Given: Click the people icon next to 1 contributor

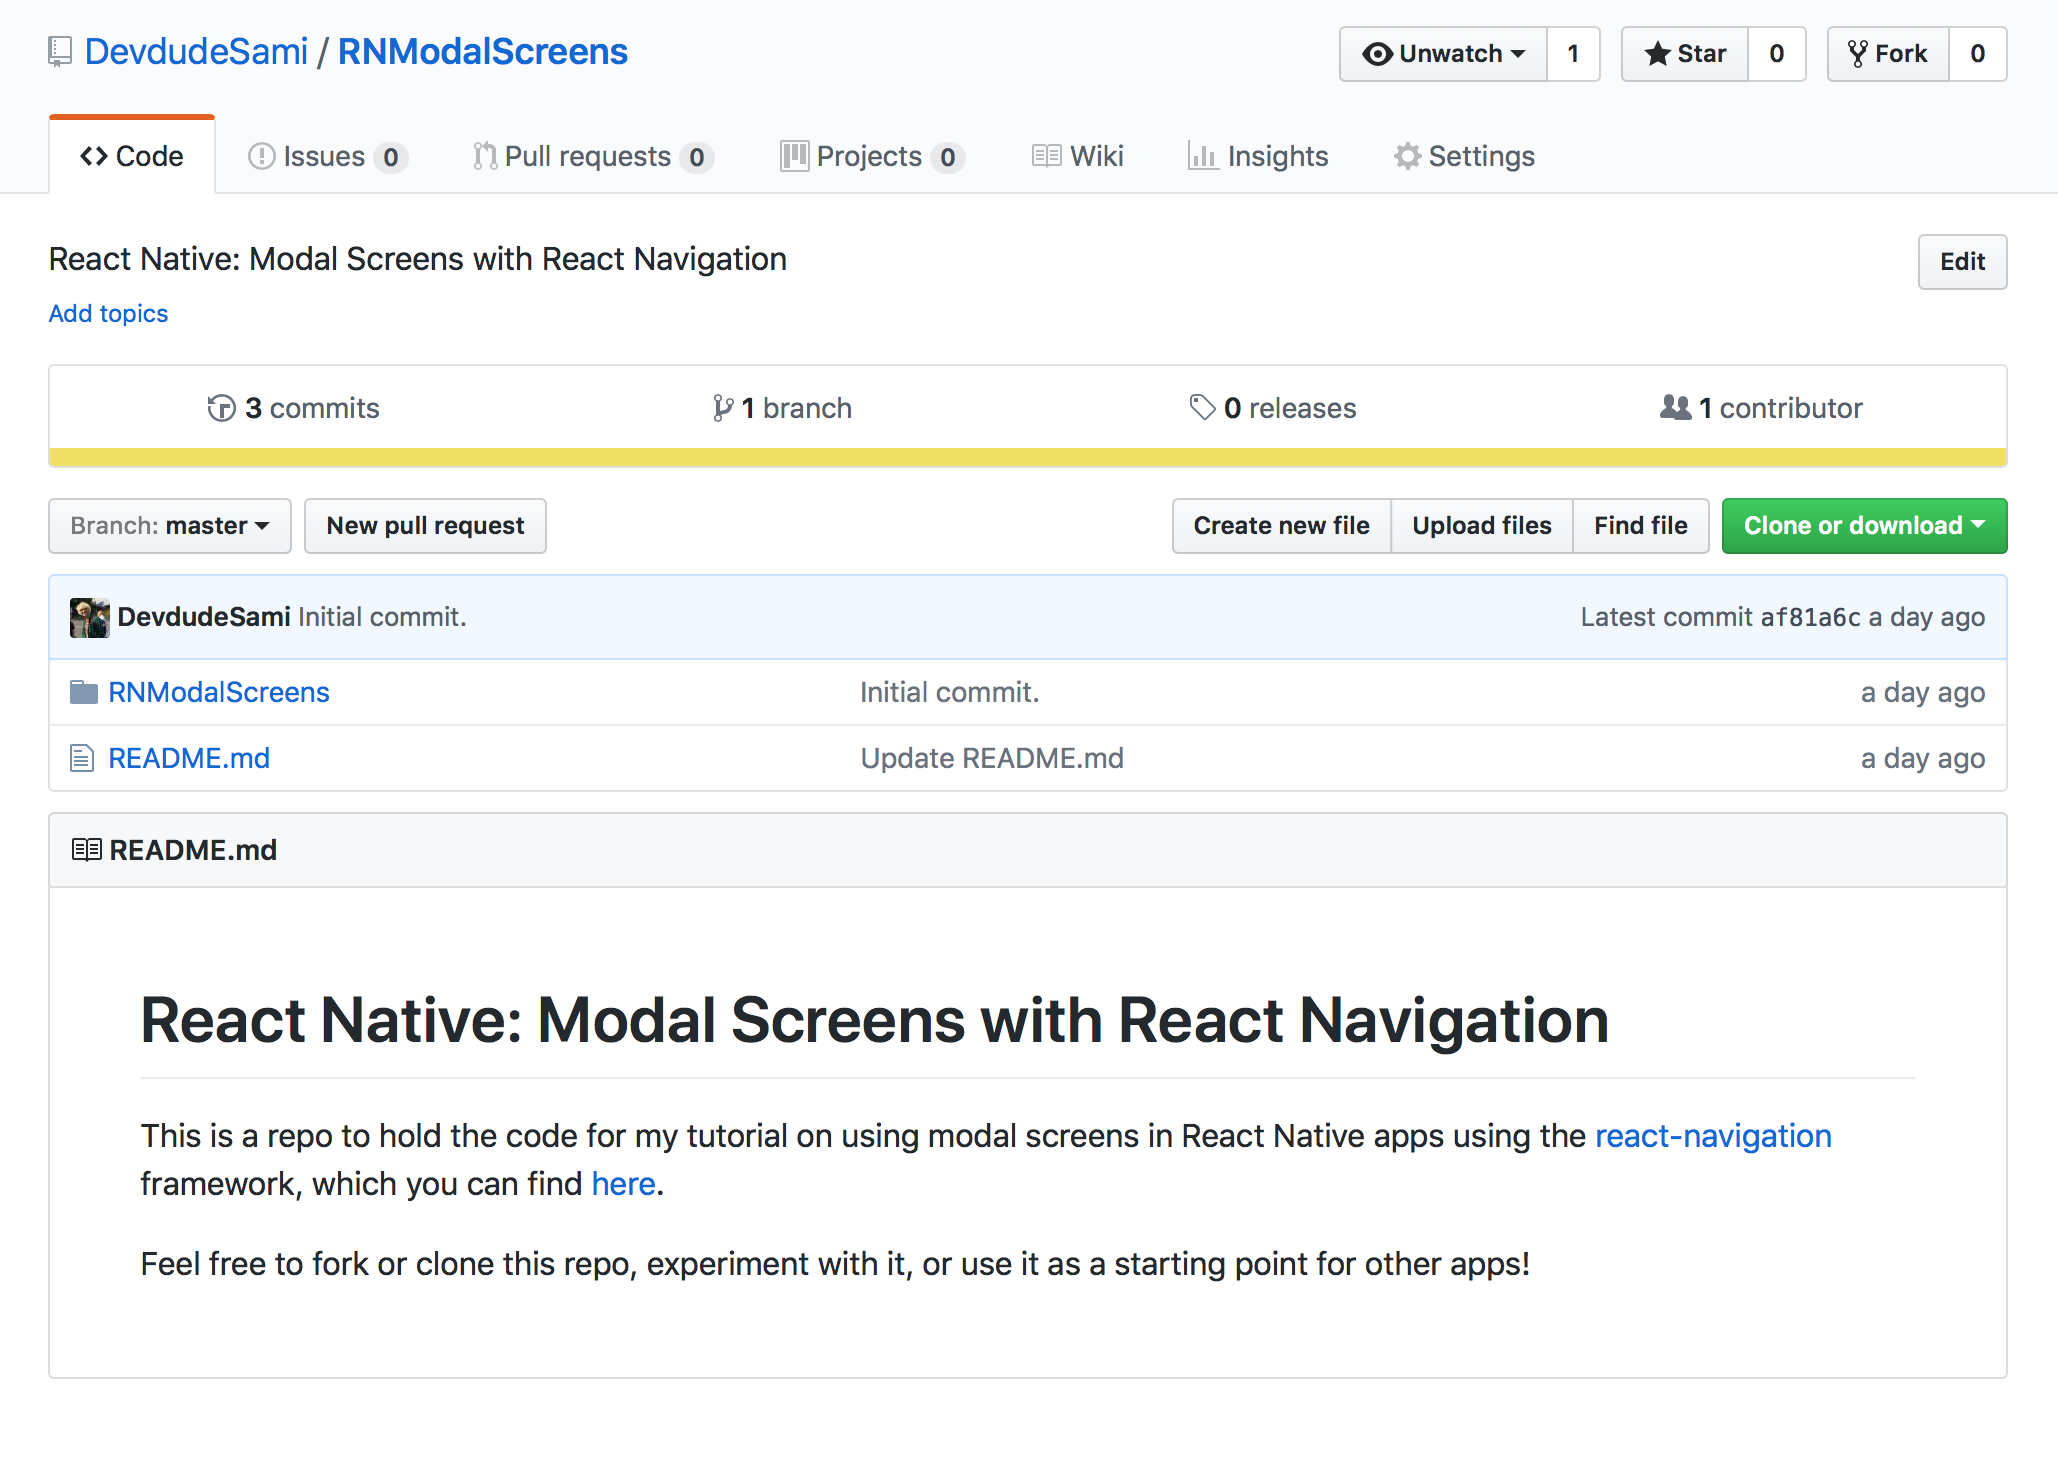Looking at the screenshot, I should [1675, 408].
